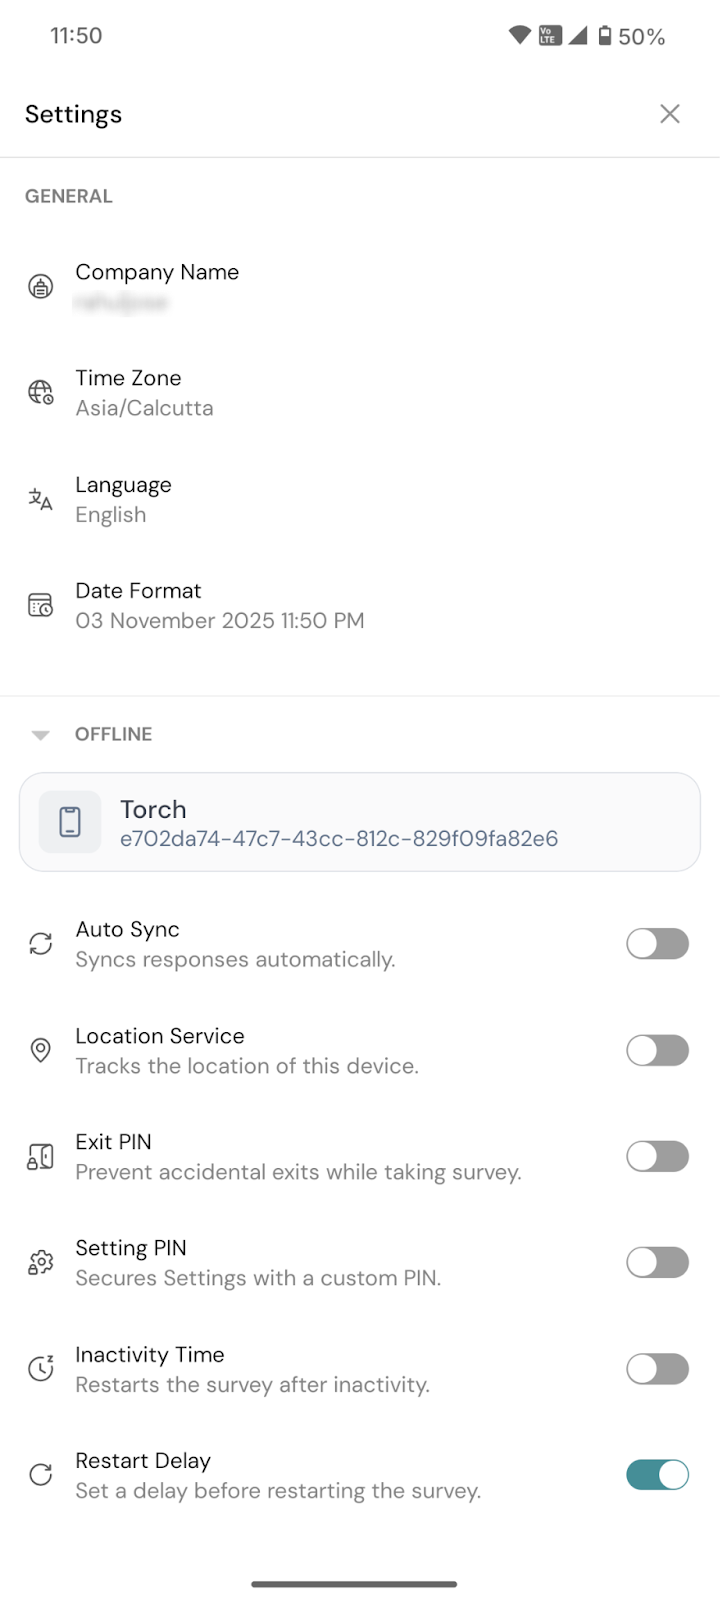Tap the Exit PIN door-lock icon
This screenshot has width=720, height=1600.
(x=40, y=1157)
